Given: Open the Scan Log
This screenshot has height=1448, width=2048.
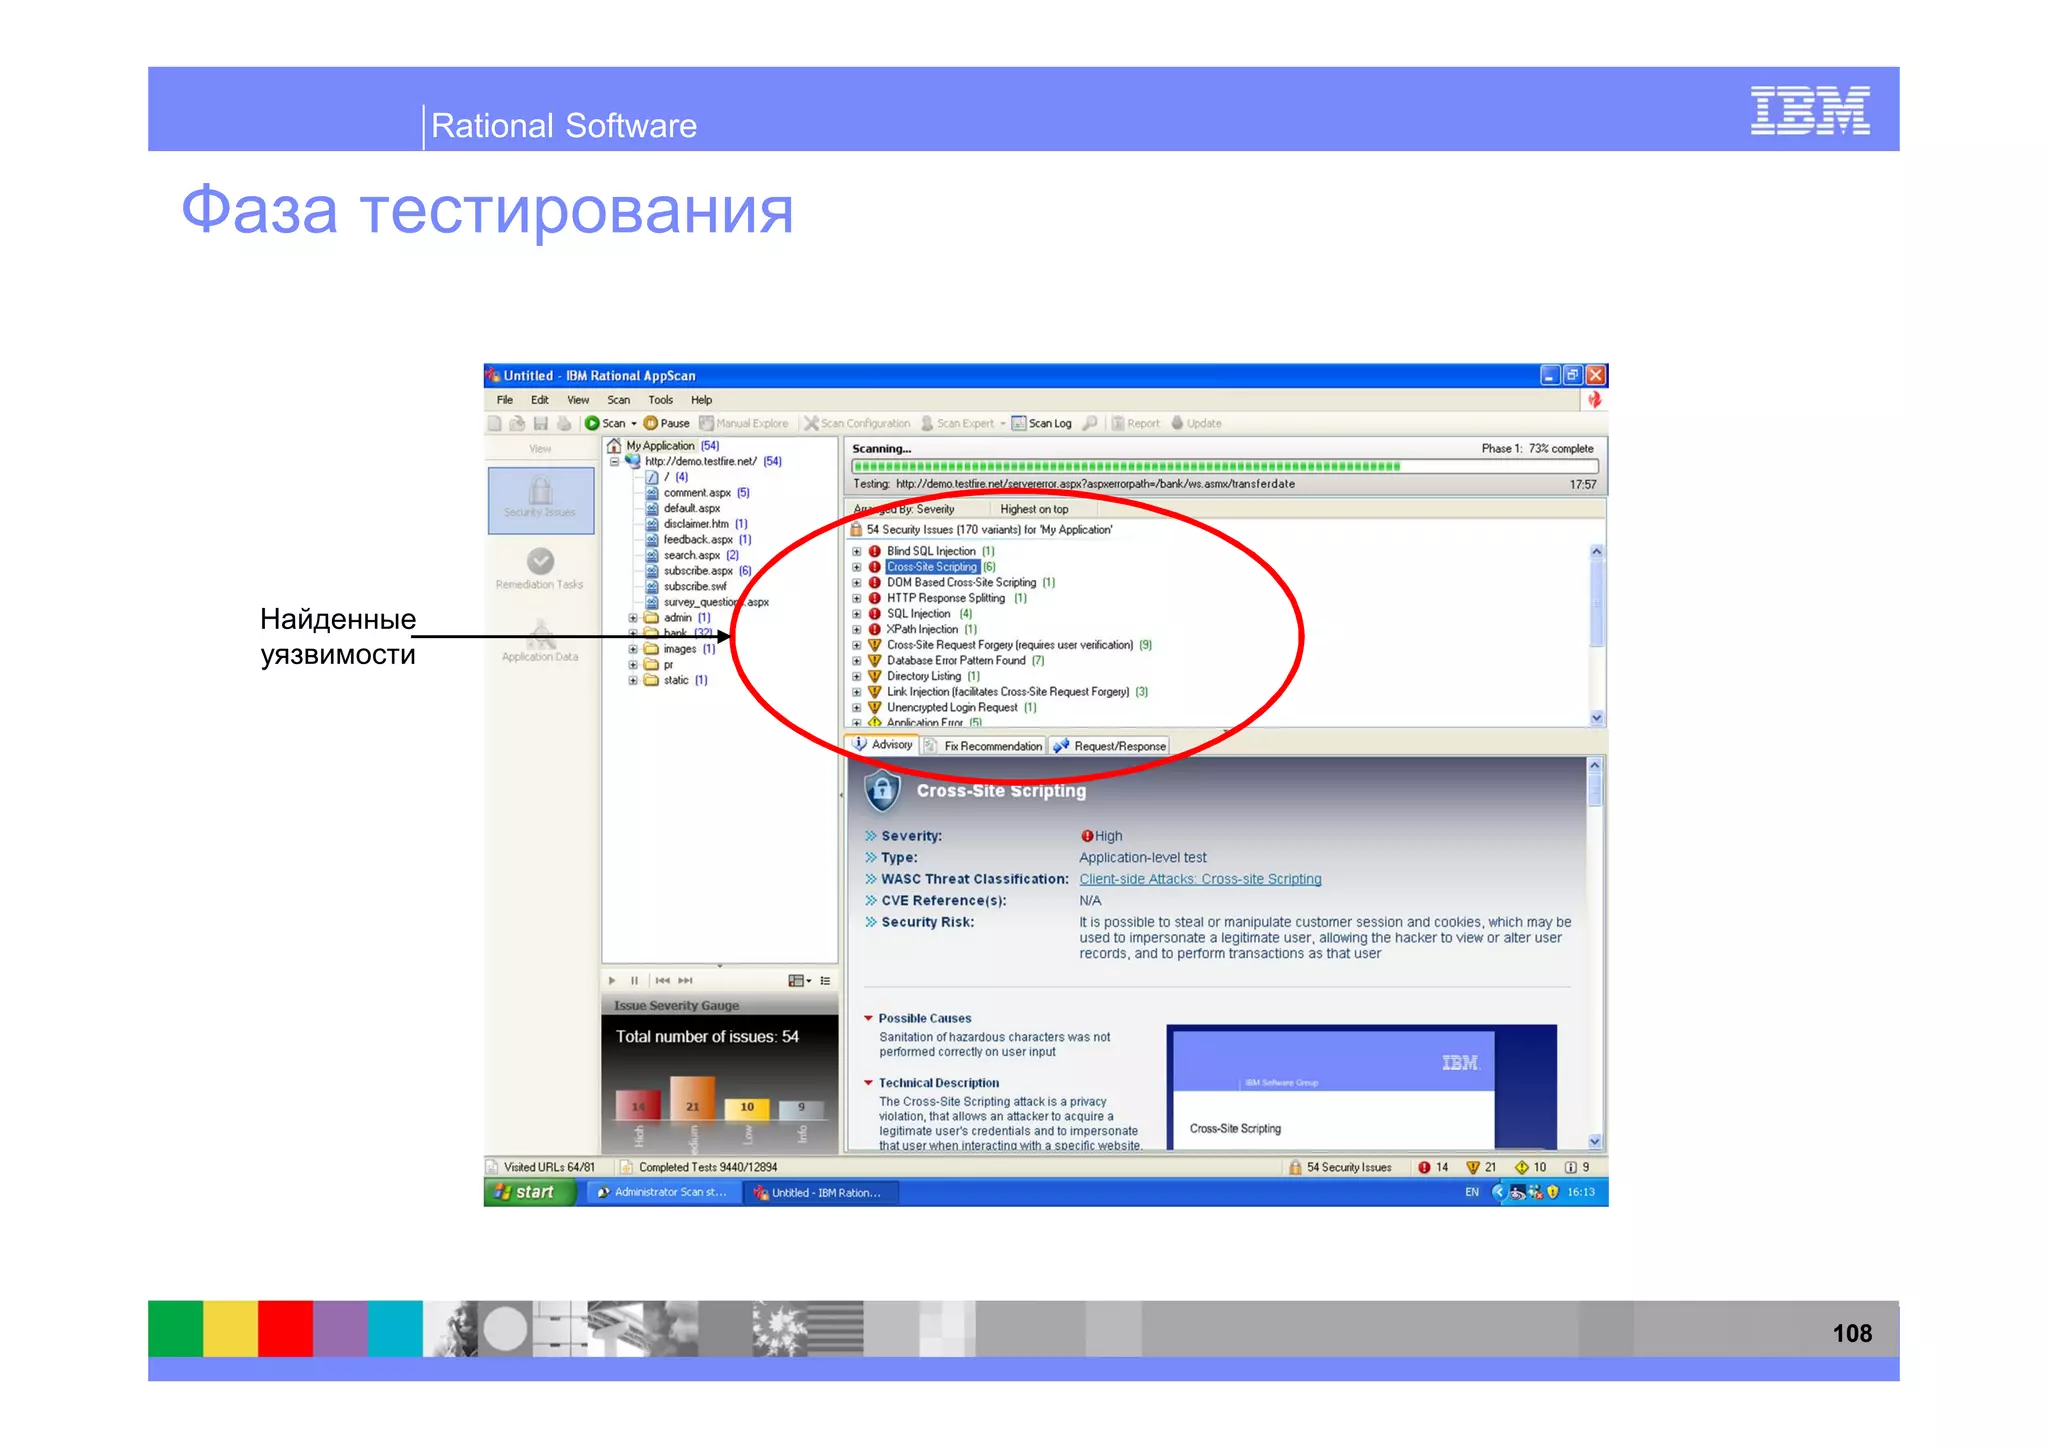Looking at the screenshot, I should [1042, 423].
